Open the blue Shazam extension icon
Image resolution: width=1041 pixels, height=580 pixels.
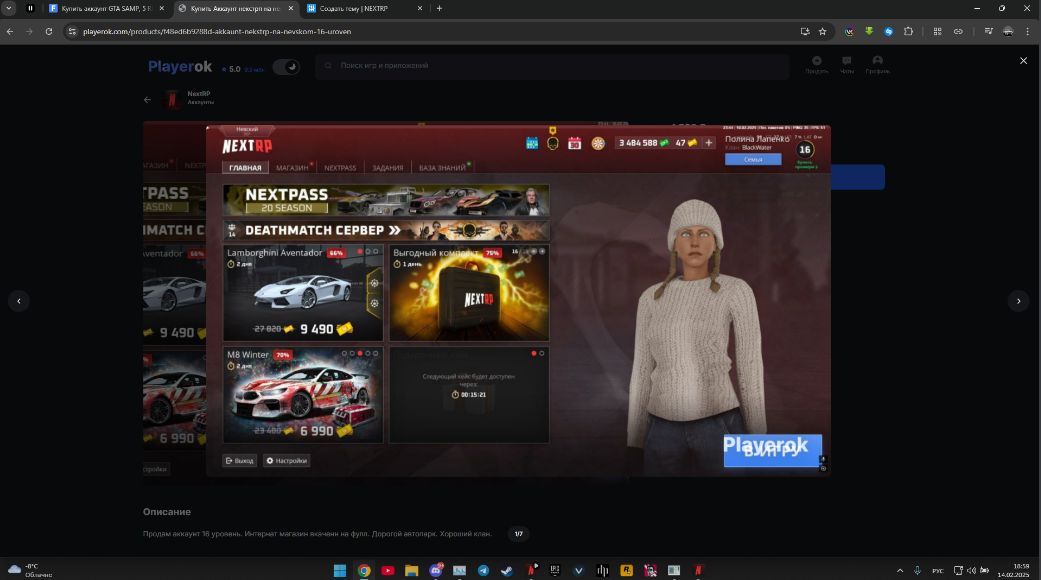(888, 31)
